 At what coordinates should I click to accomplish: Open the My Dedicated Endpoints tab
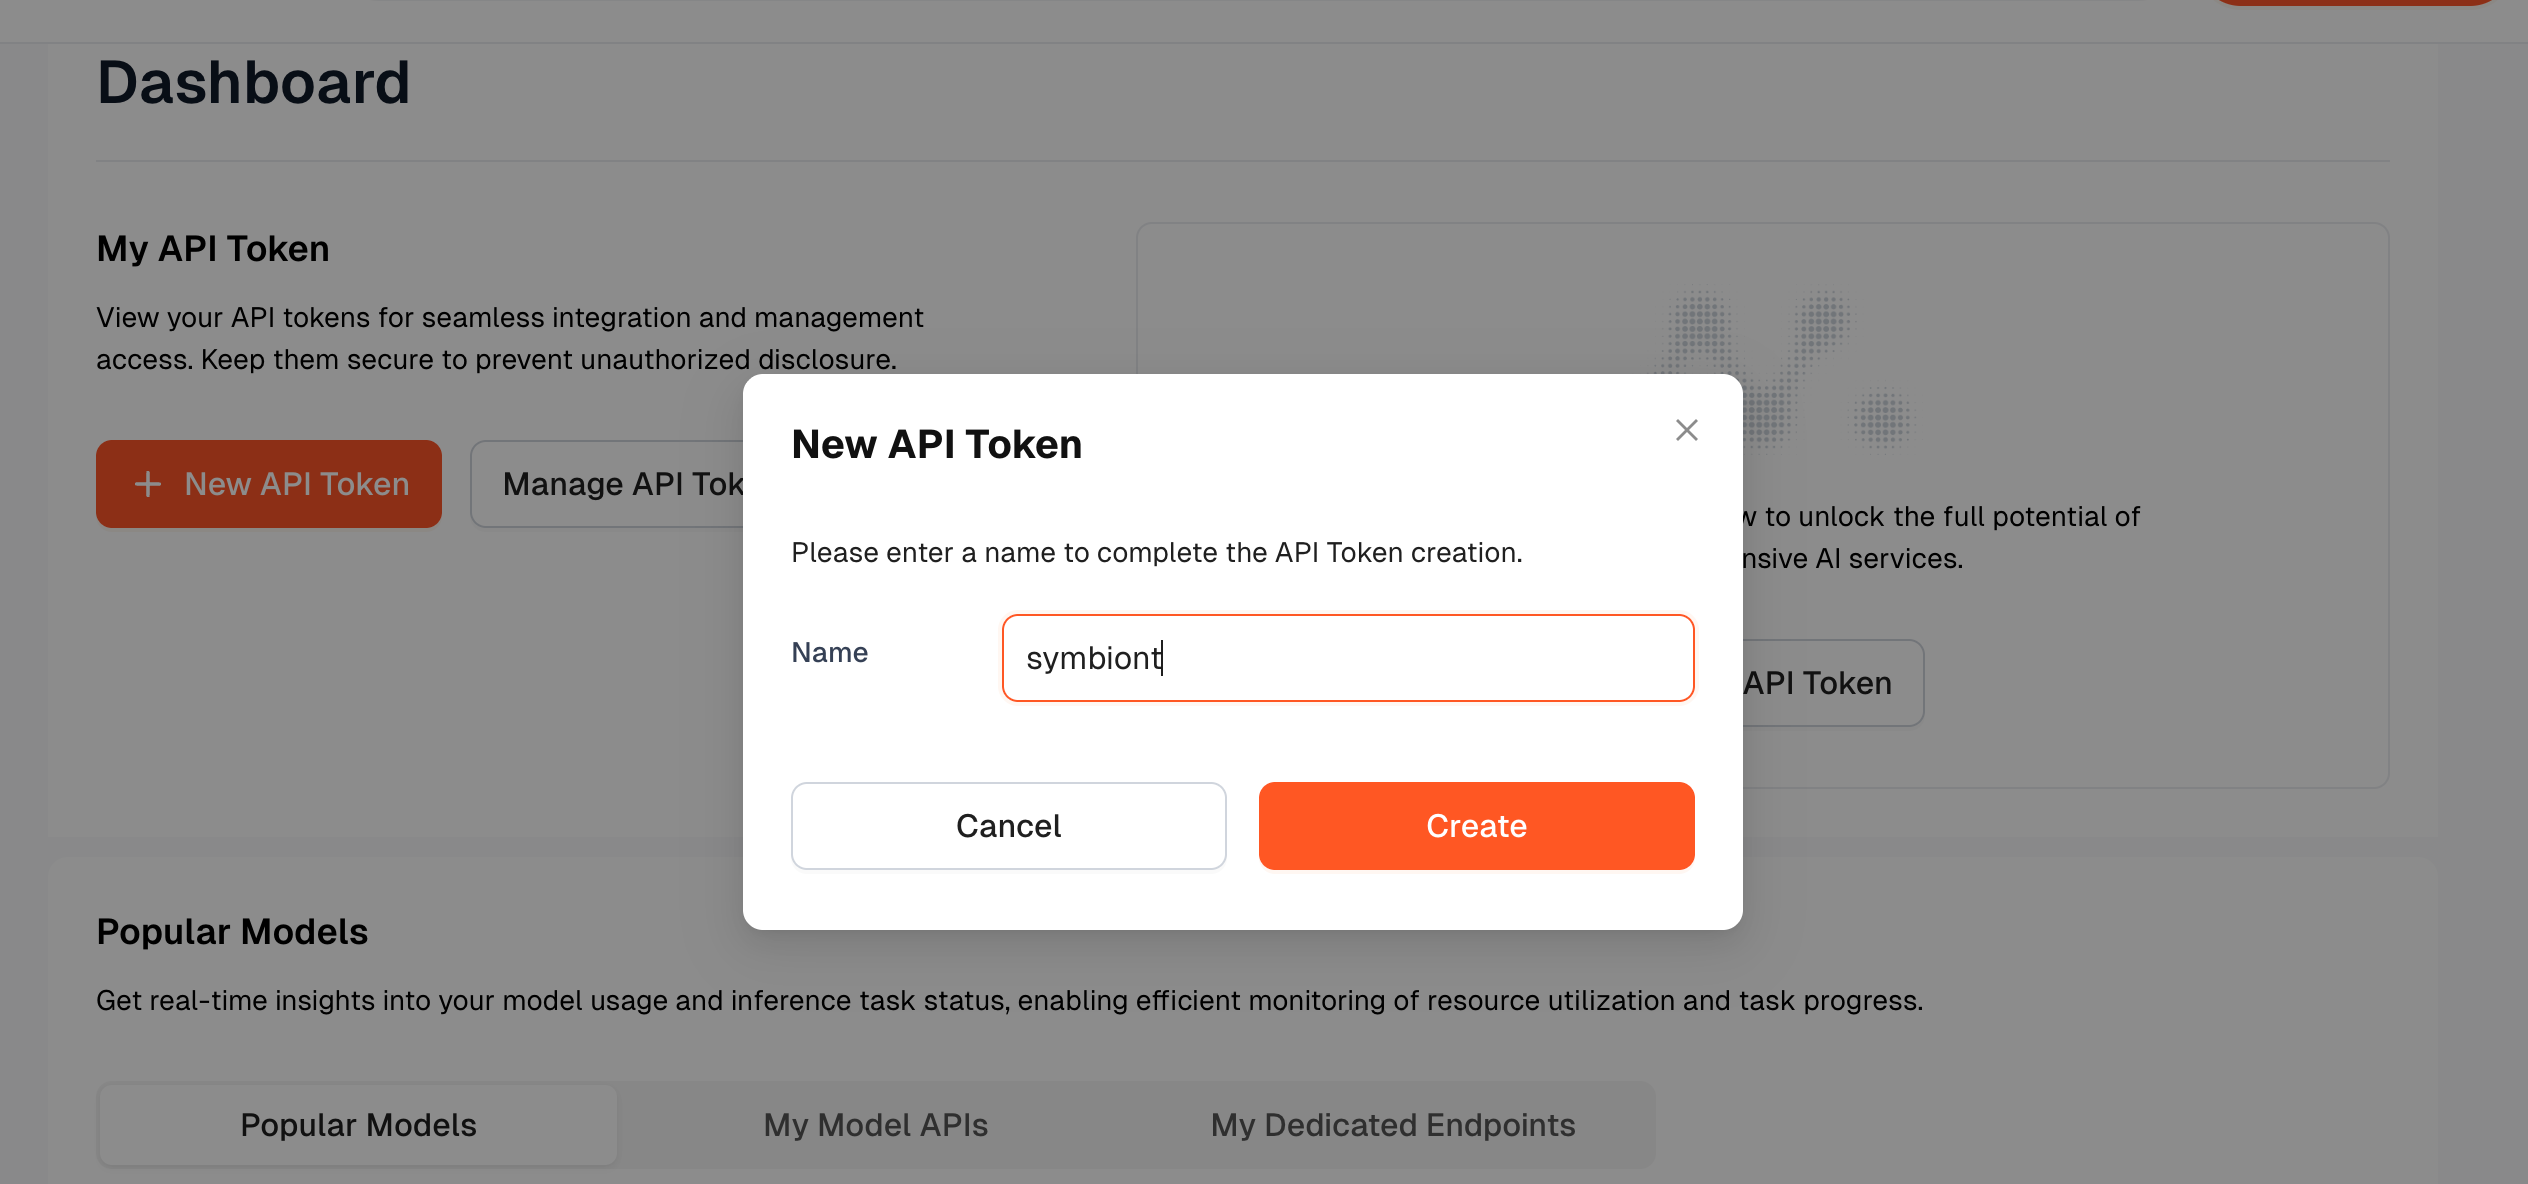[x=1392, y=1125]
